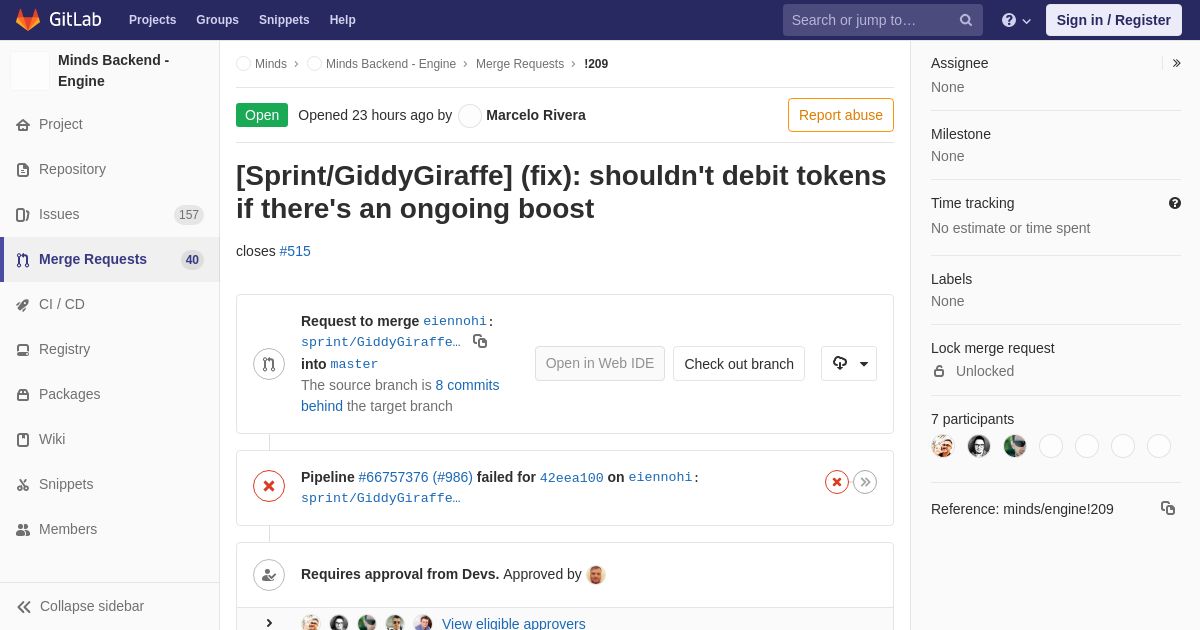Click Sign in / Register button
Image resolution: width=1200 pixels, height=630 pixels.
(x=1113, y=20)
